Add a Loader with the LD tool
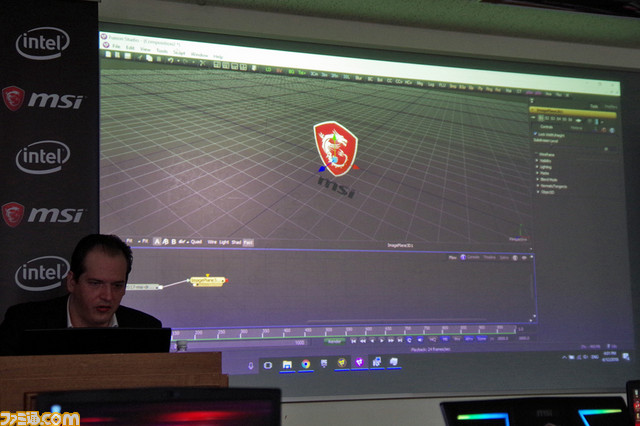Image resolution: width=640 pixels, height=426 pixels. point(268,69)
